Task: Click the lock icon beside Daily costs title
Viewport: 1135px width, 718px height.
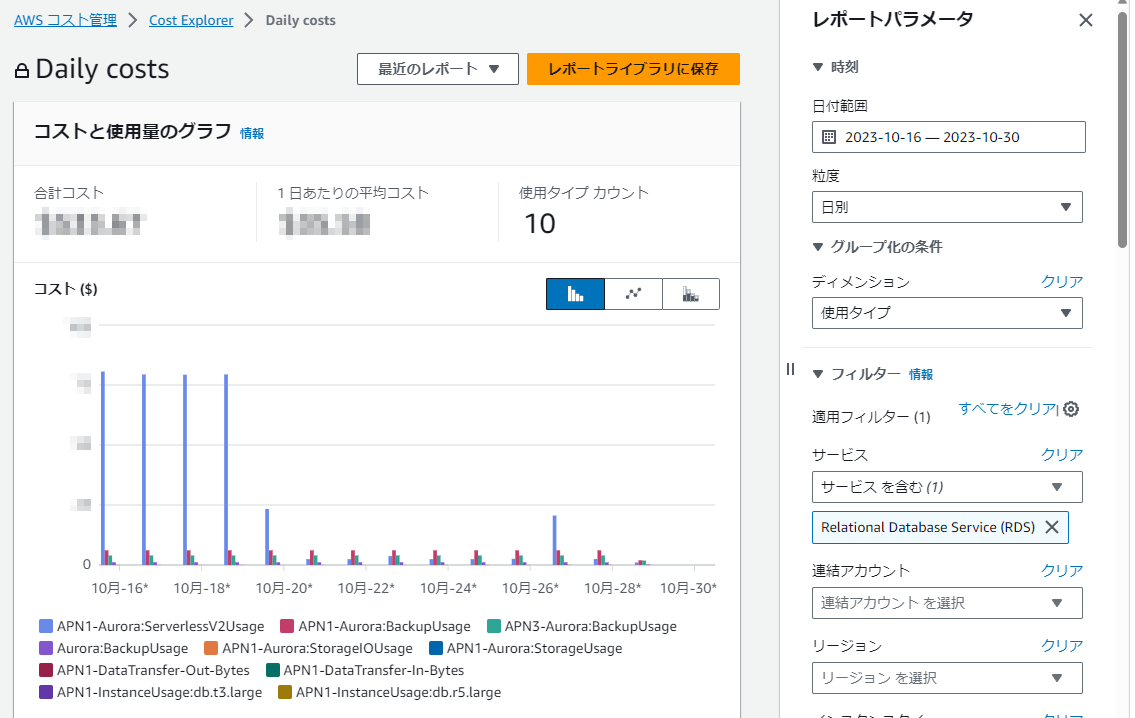Action: (x=20, y=68)
